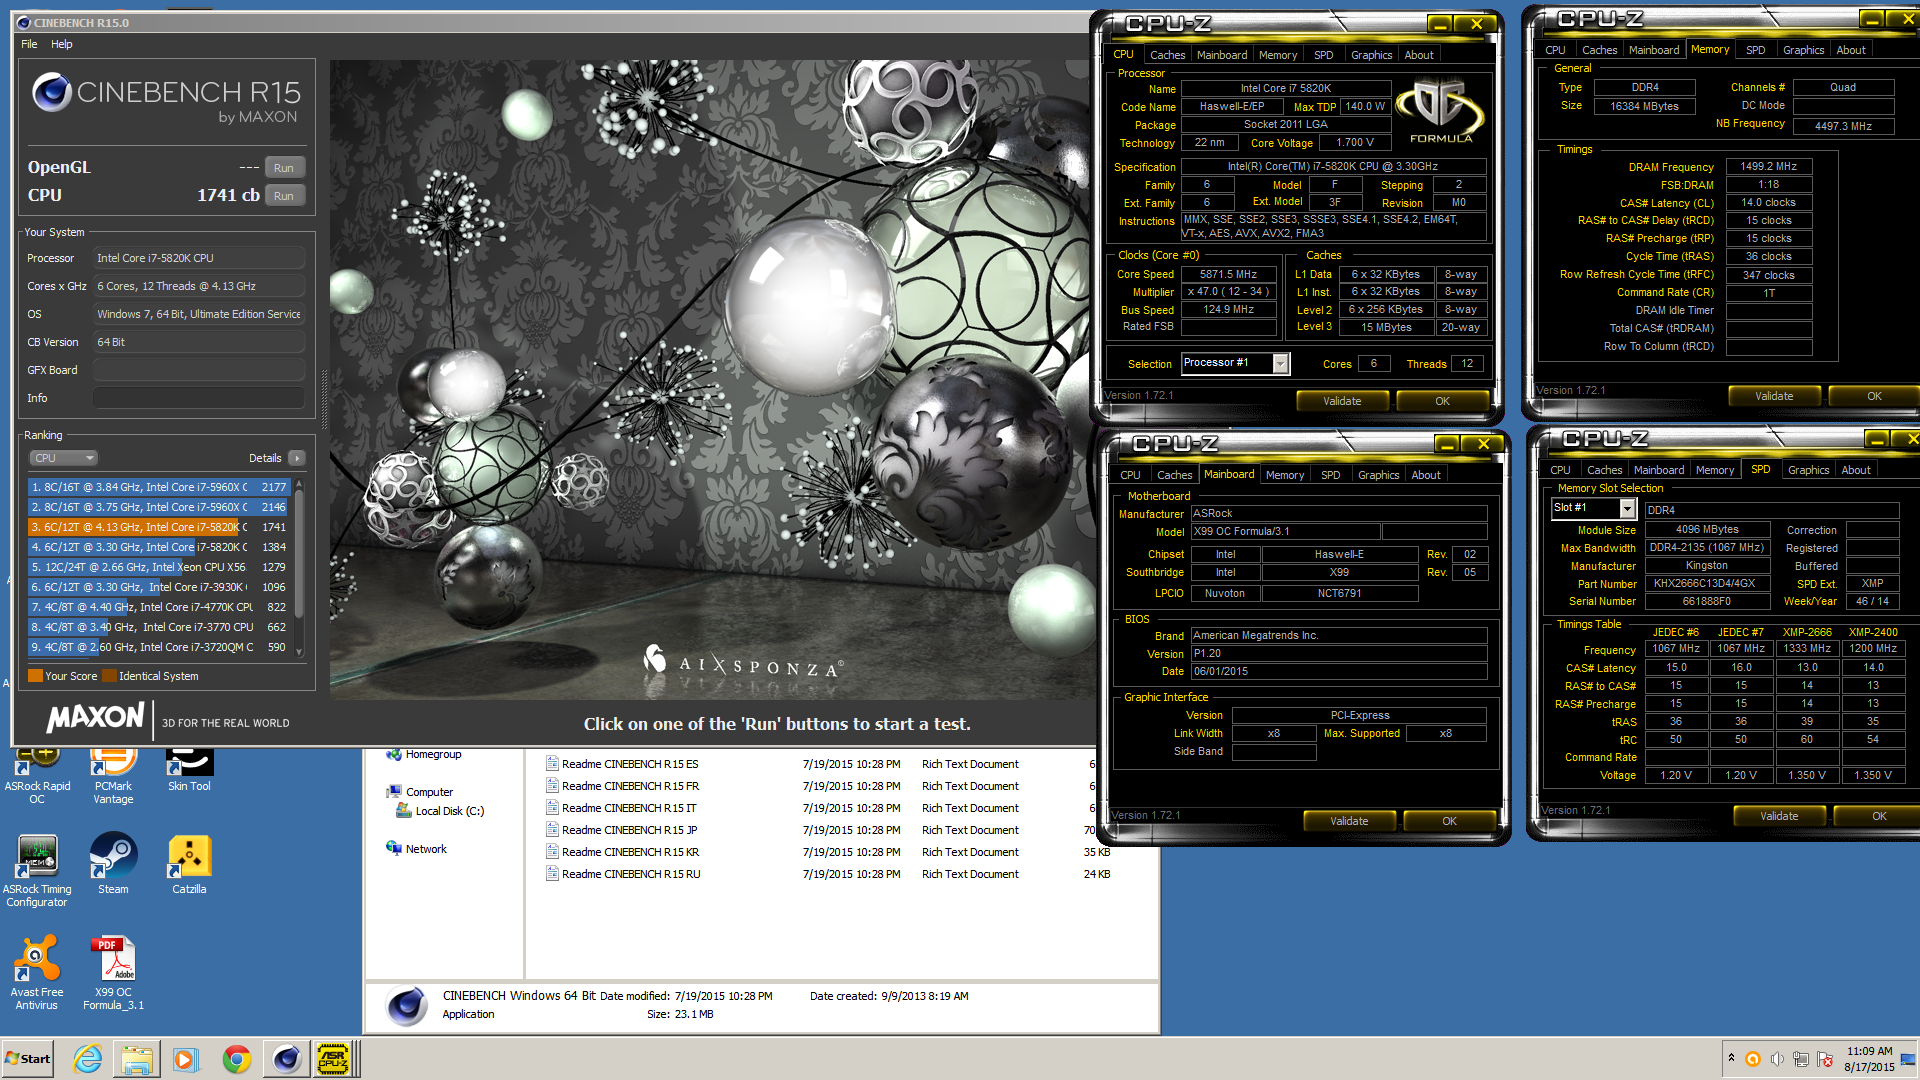Switch to Graphics tab in CPU-Z Memory window

1803,50
